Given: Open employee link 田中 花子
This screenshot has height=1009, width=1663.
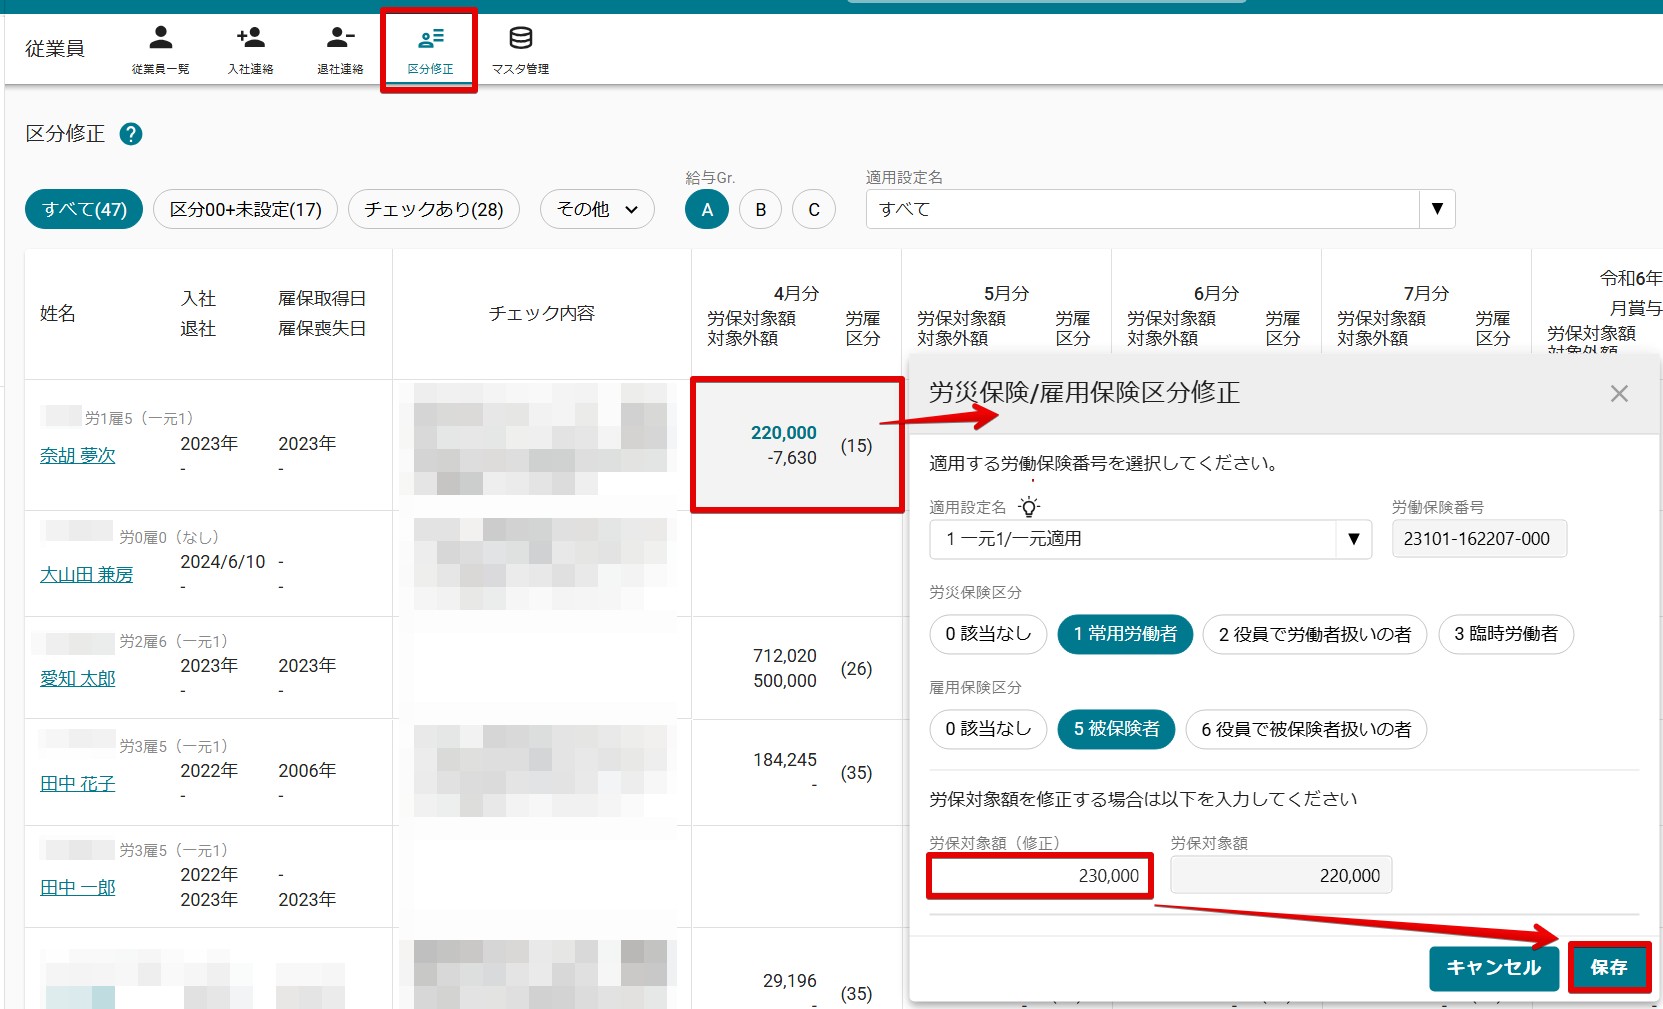Looking at the screenshot, I should point(78,784).
